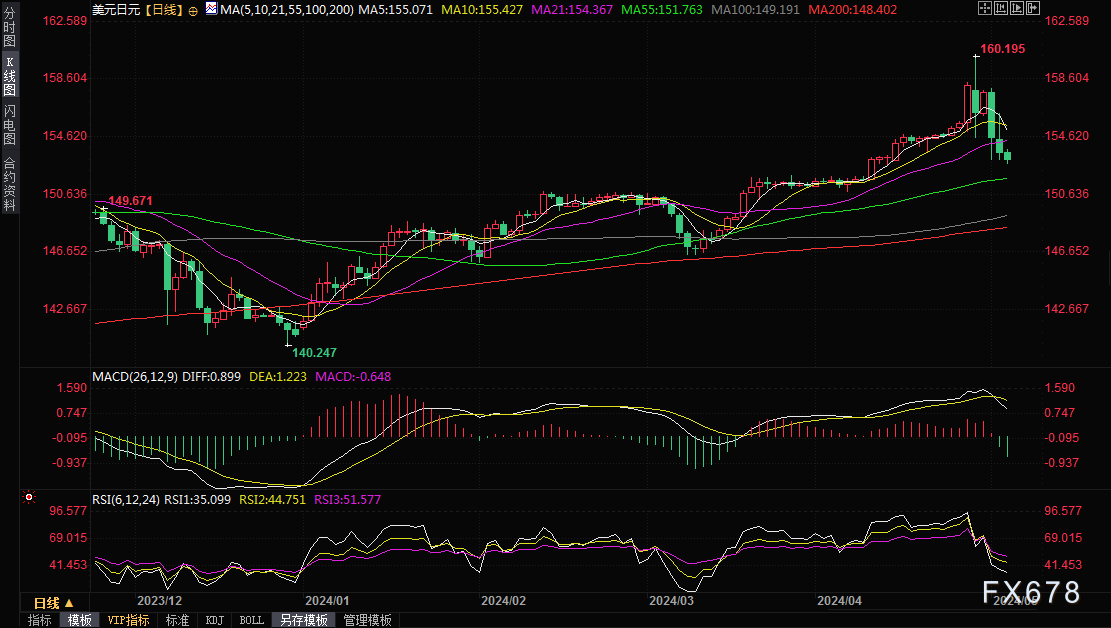Click the circled plus icon beside 日线
Screen dimensions: 1111x628
tap(193, 11)
